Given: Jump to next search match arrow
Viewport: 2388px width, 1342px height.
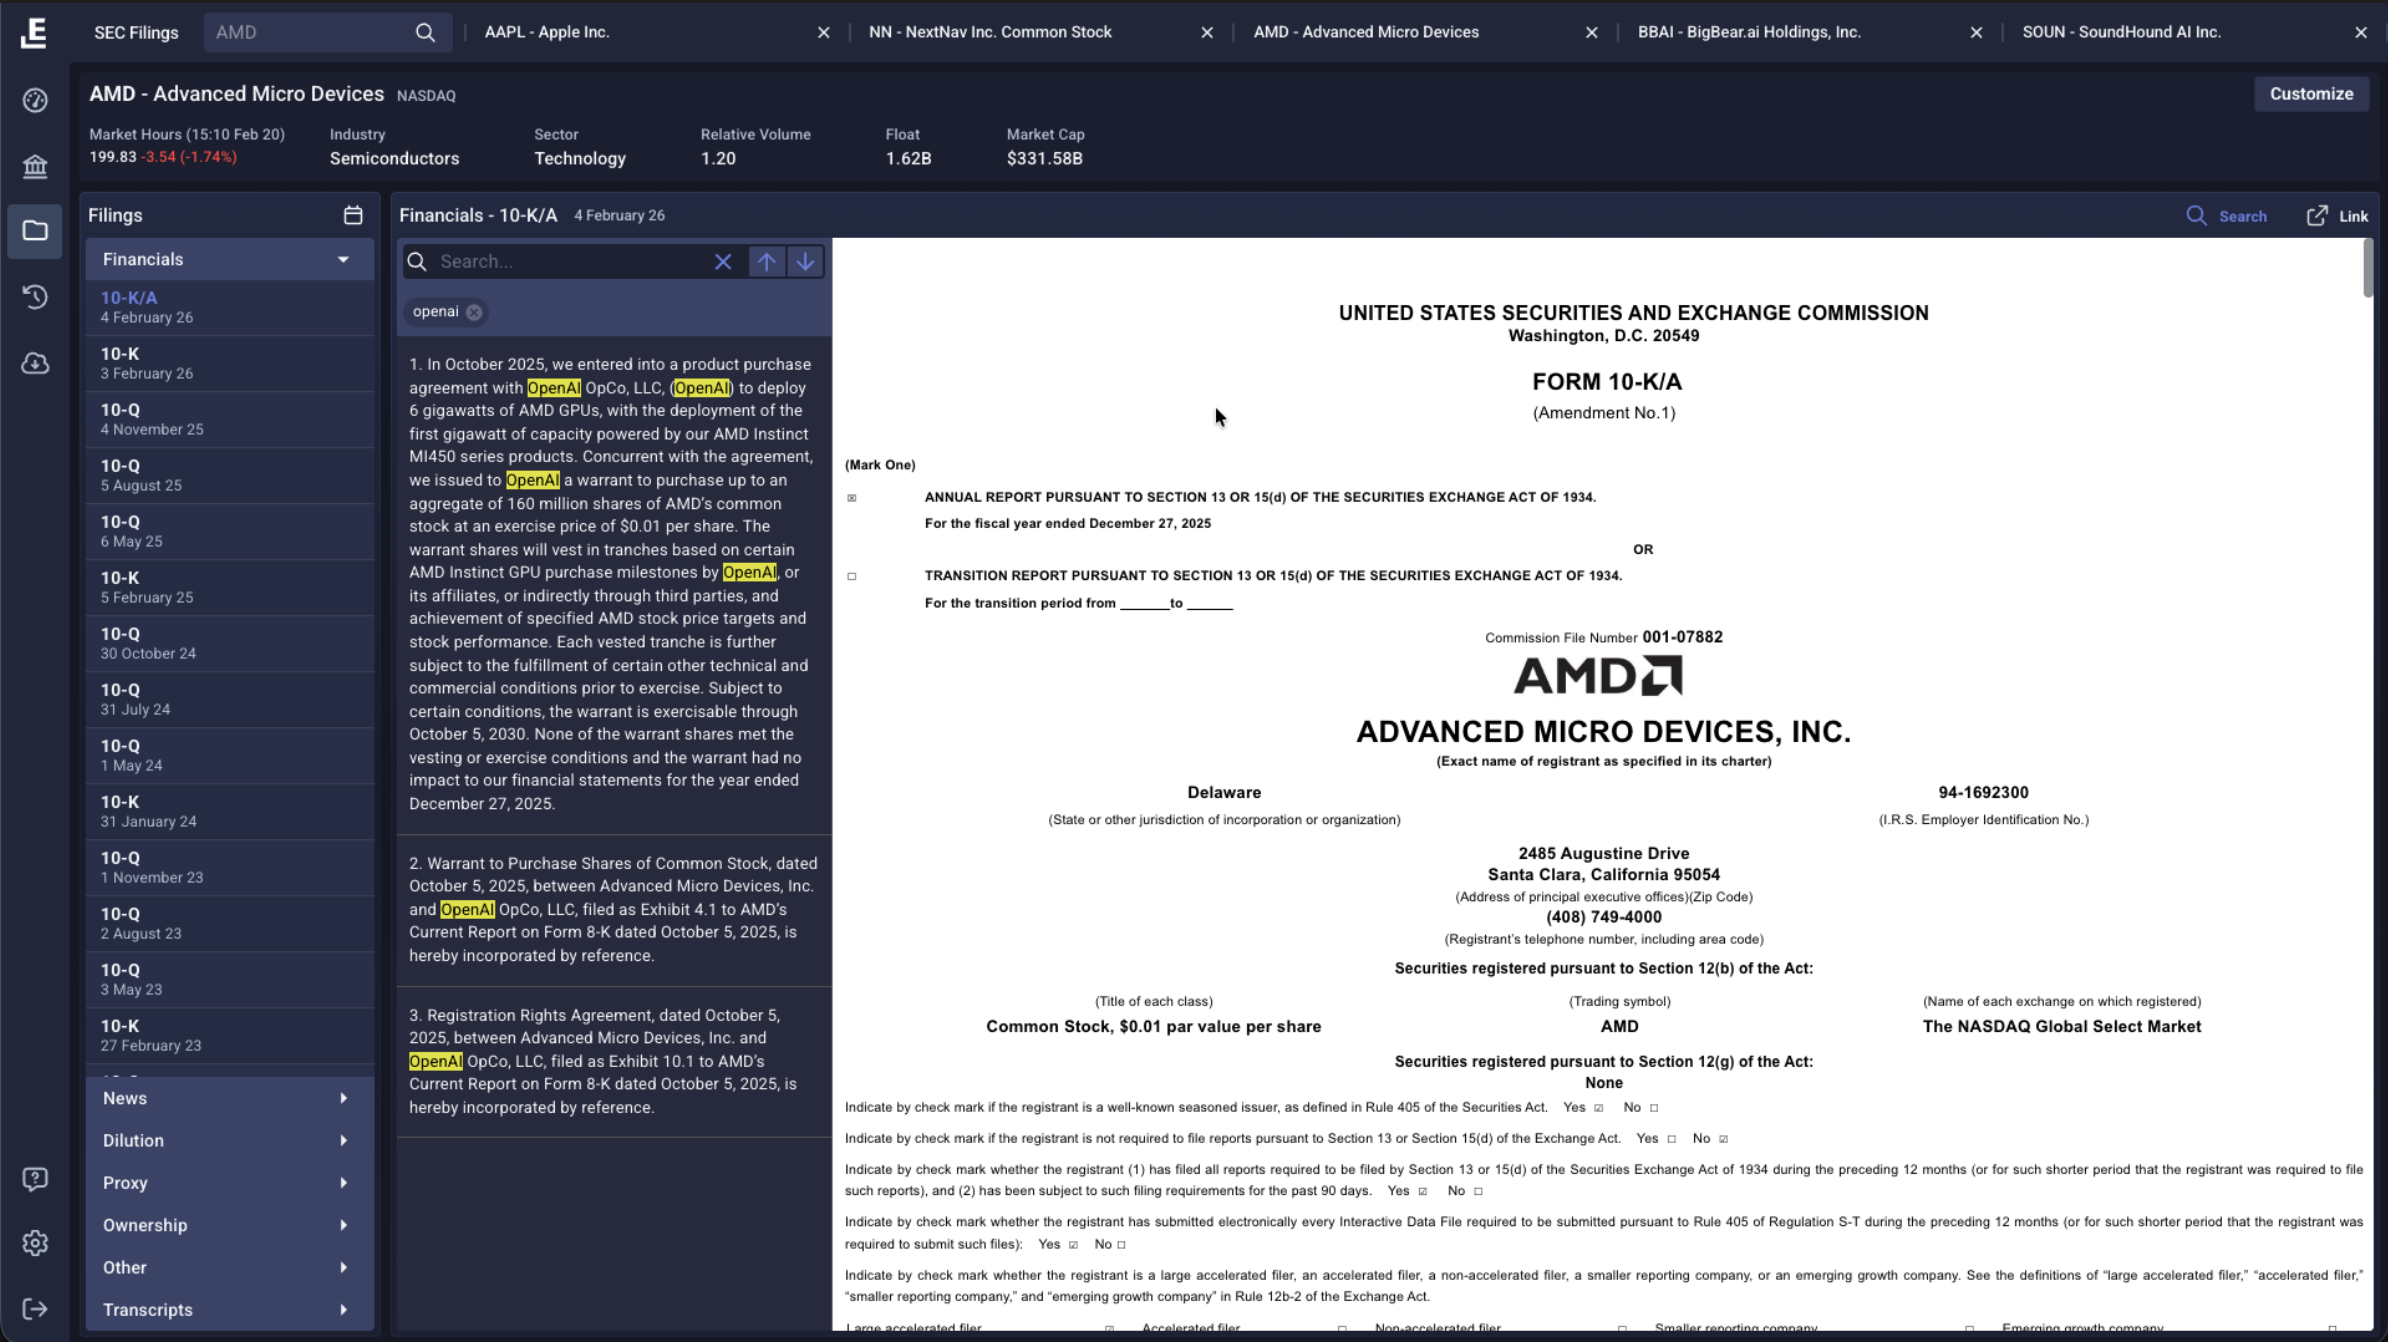Looking at the screenshot, I should pyautogui.click(x=805, y=261).
